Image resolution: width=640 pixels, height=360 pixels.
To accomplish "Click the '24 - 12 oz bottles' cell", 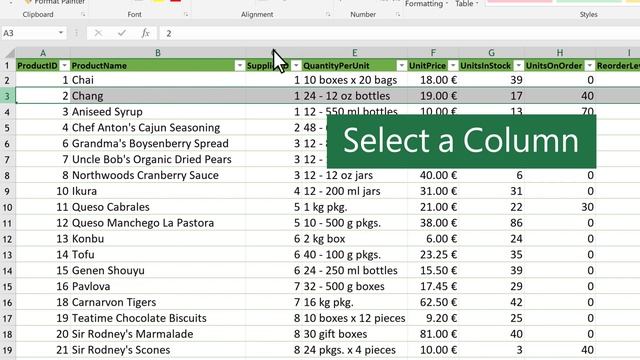I will click(354, 96).
